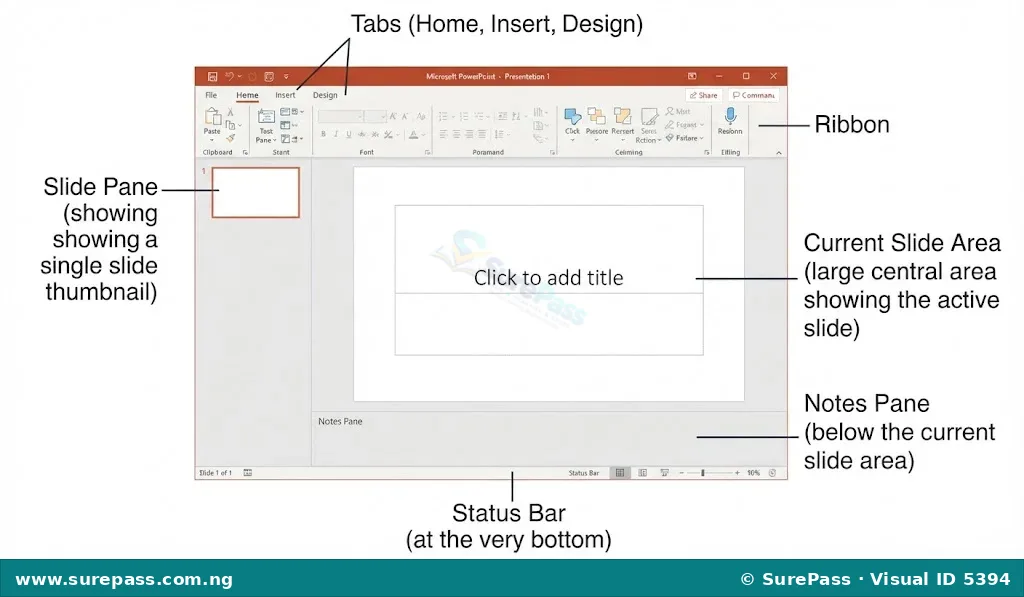Viewport: 1024px width, 597px height.
Task: Click inside the Notes Pane area
Action: [x=549, y=438]
